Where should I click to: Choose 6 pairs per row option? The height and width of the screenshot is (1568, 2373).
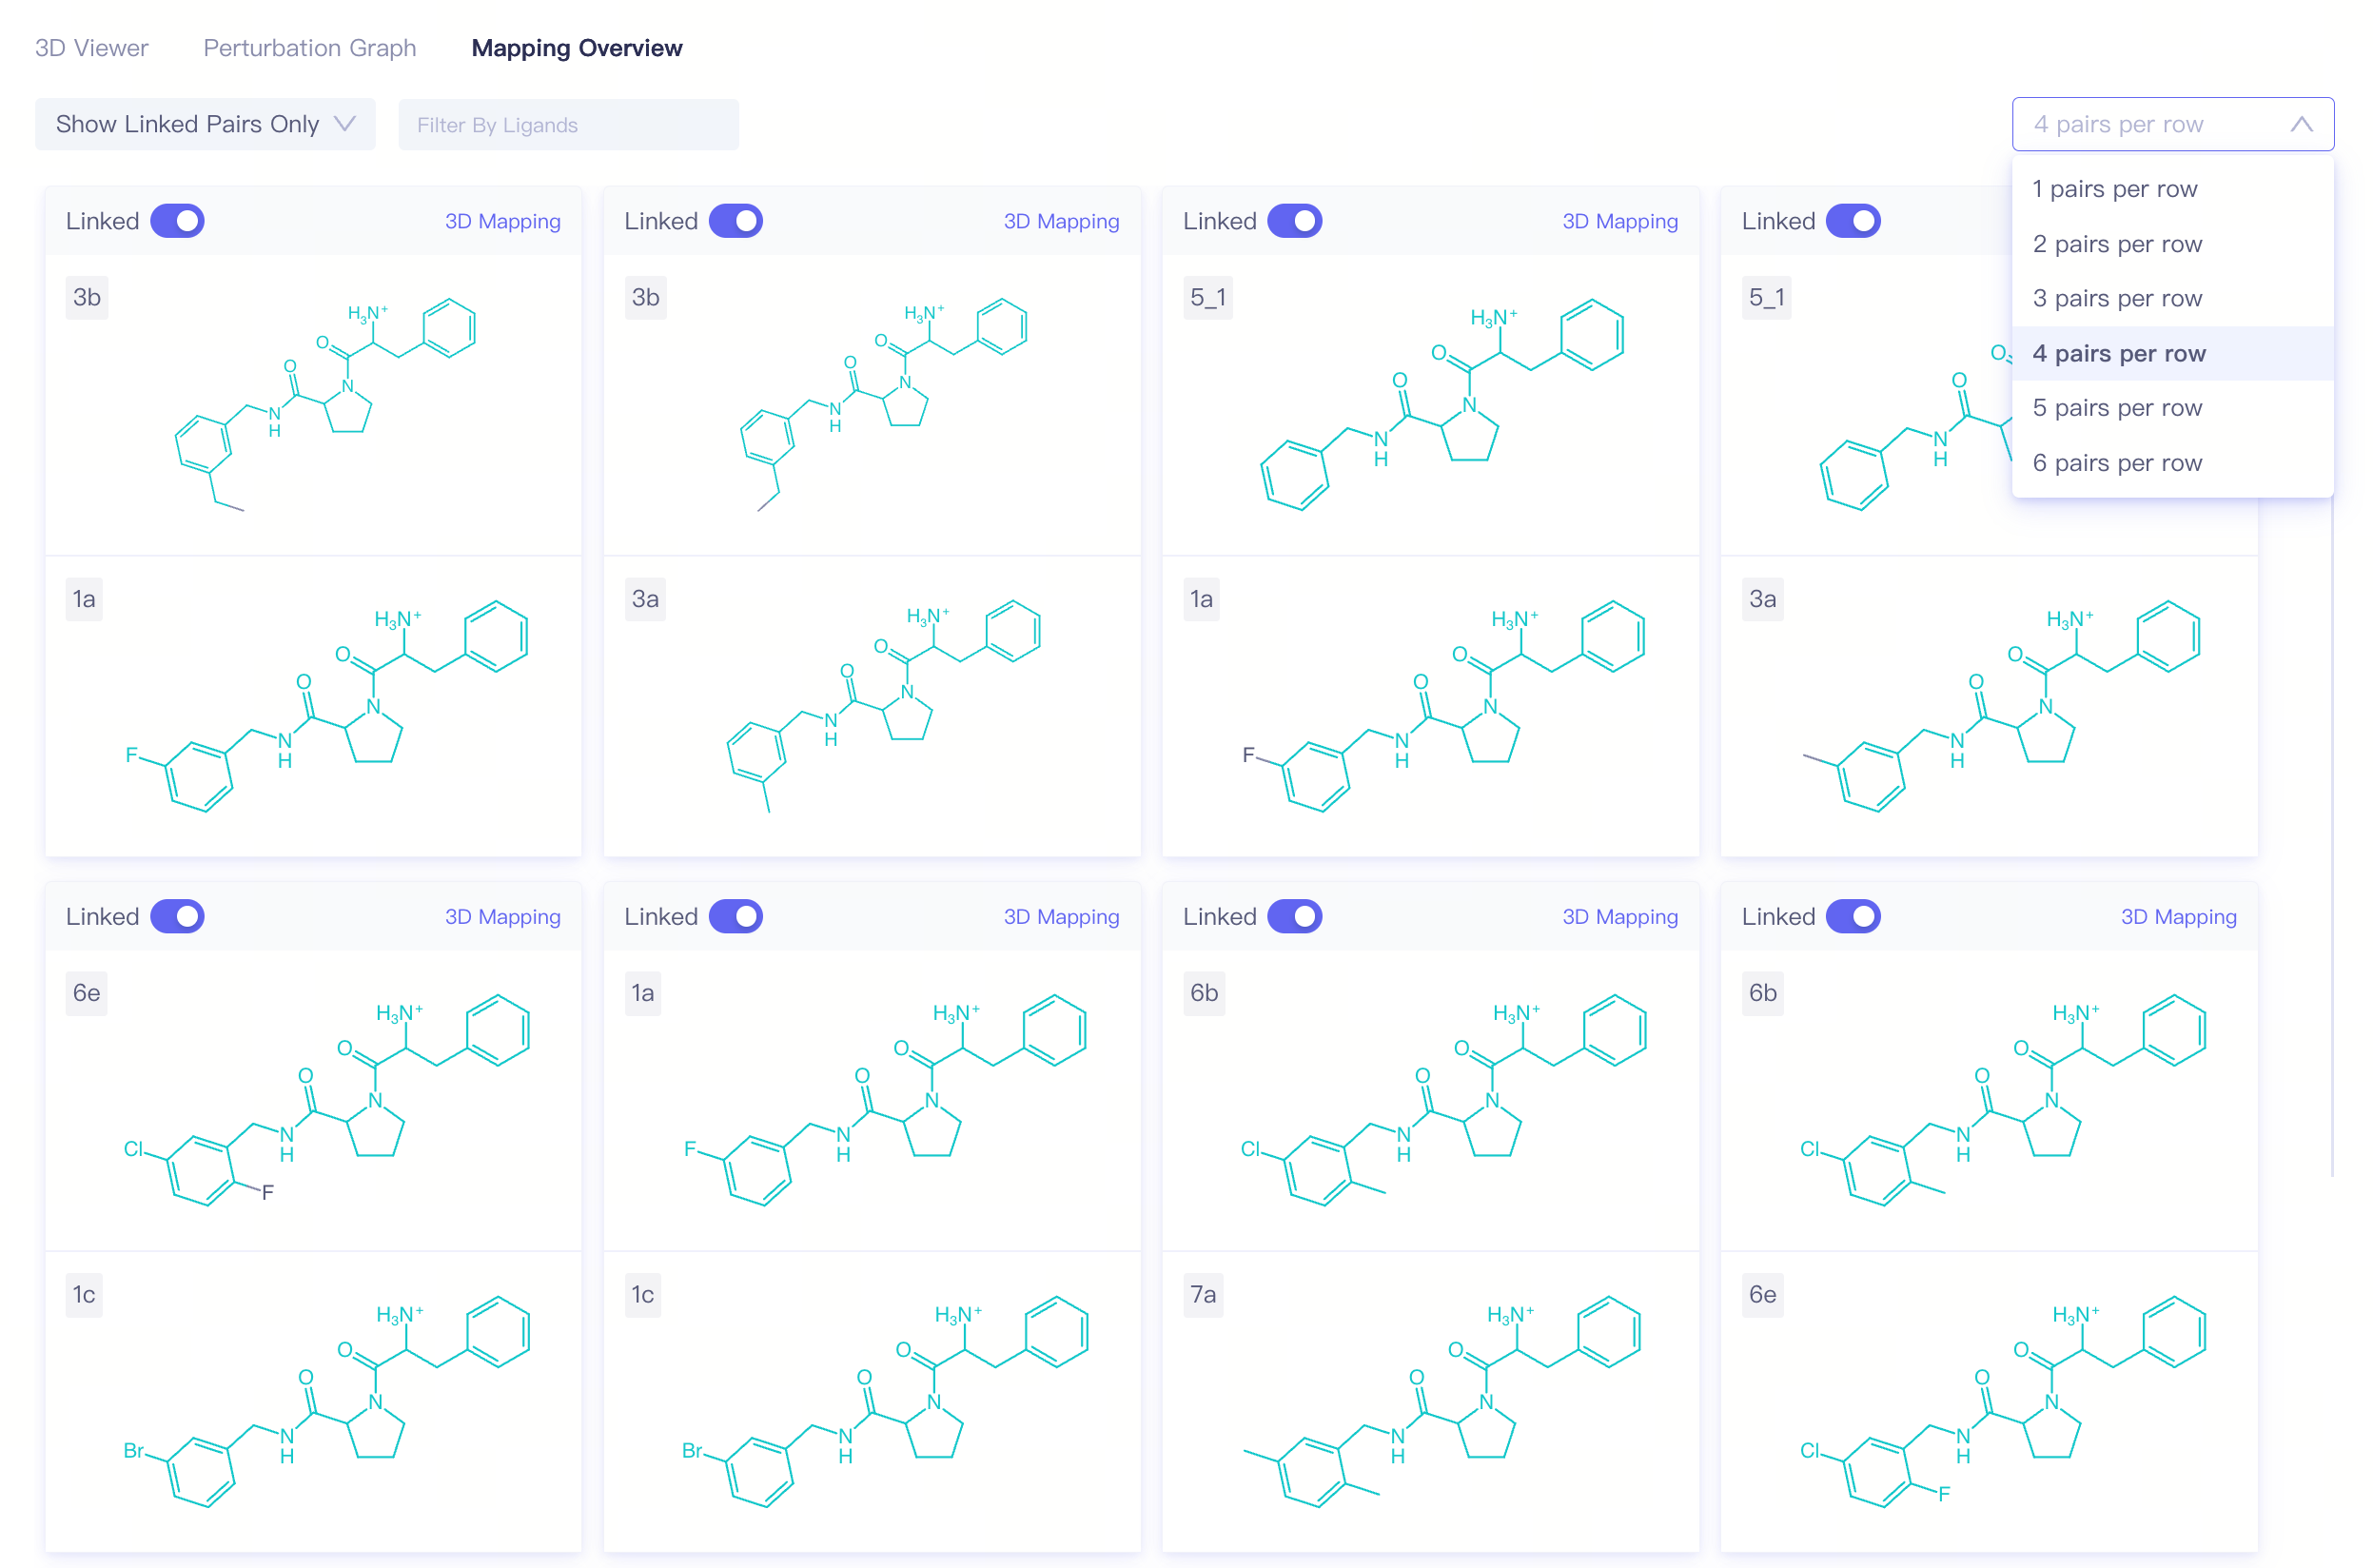pos(2116,463)
